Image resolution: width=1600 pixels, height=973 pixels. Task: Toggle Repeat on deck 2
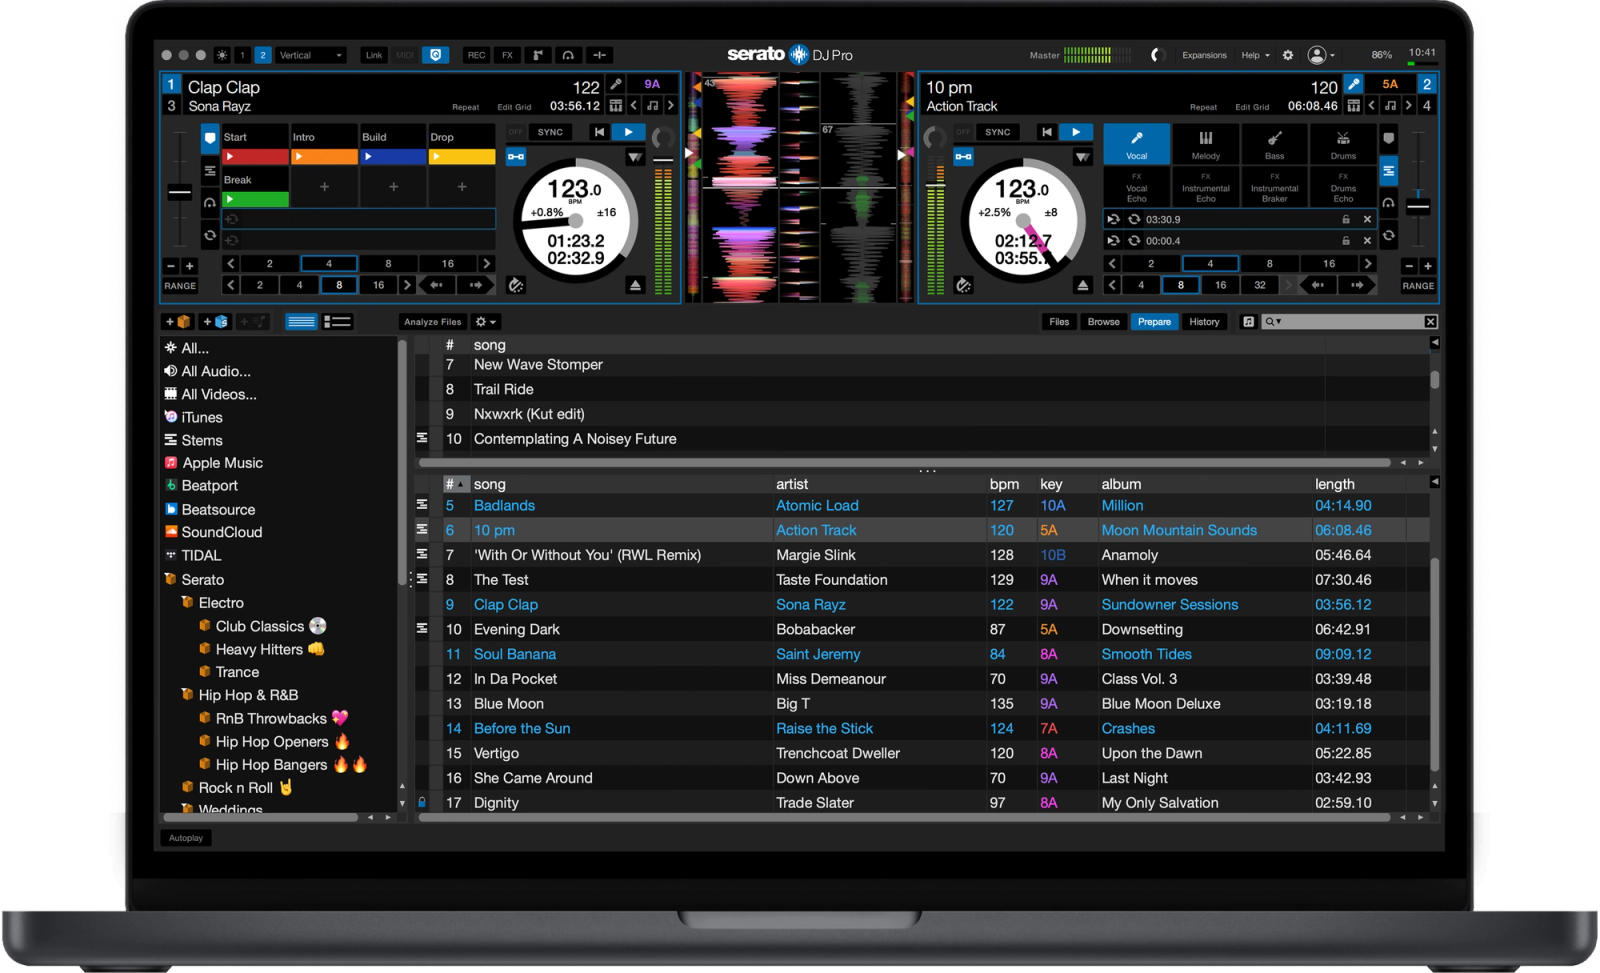[x=1203, y=107]
